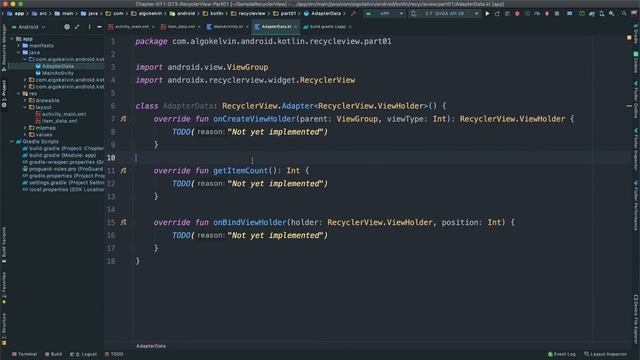
Task: Select item_data.xml in layout folder
Action: pyautogui.click(x=59, y=121)
